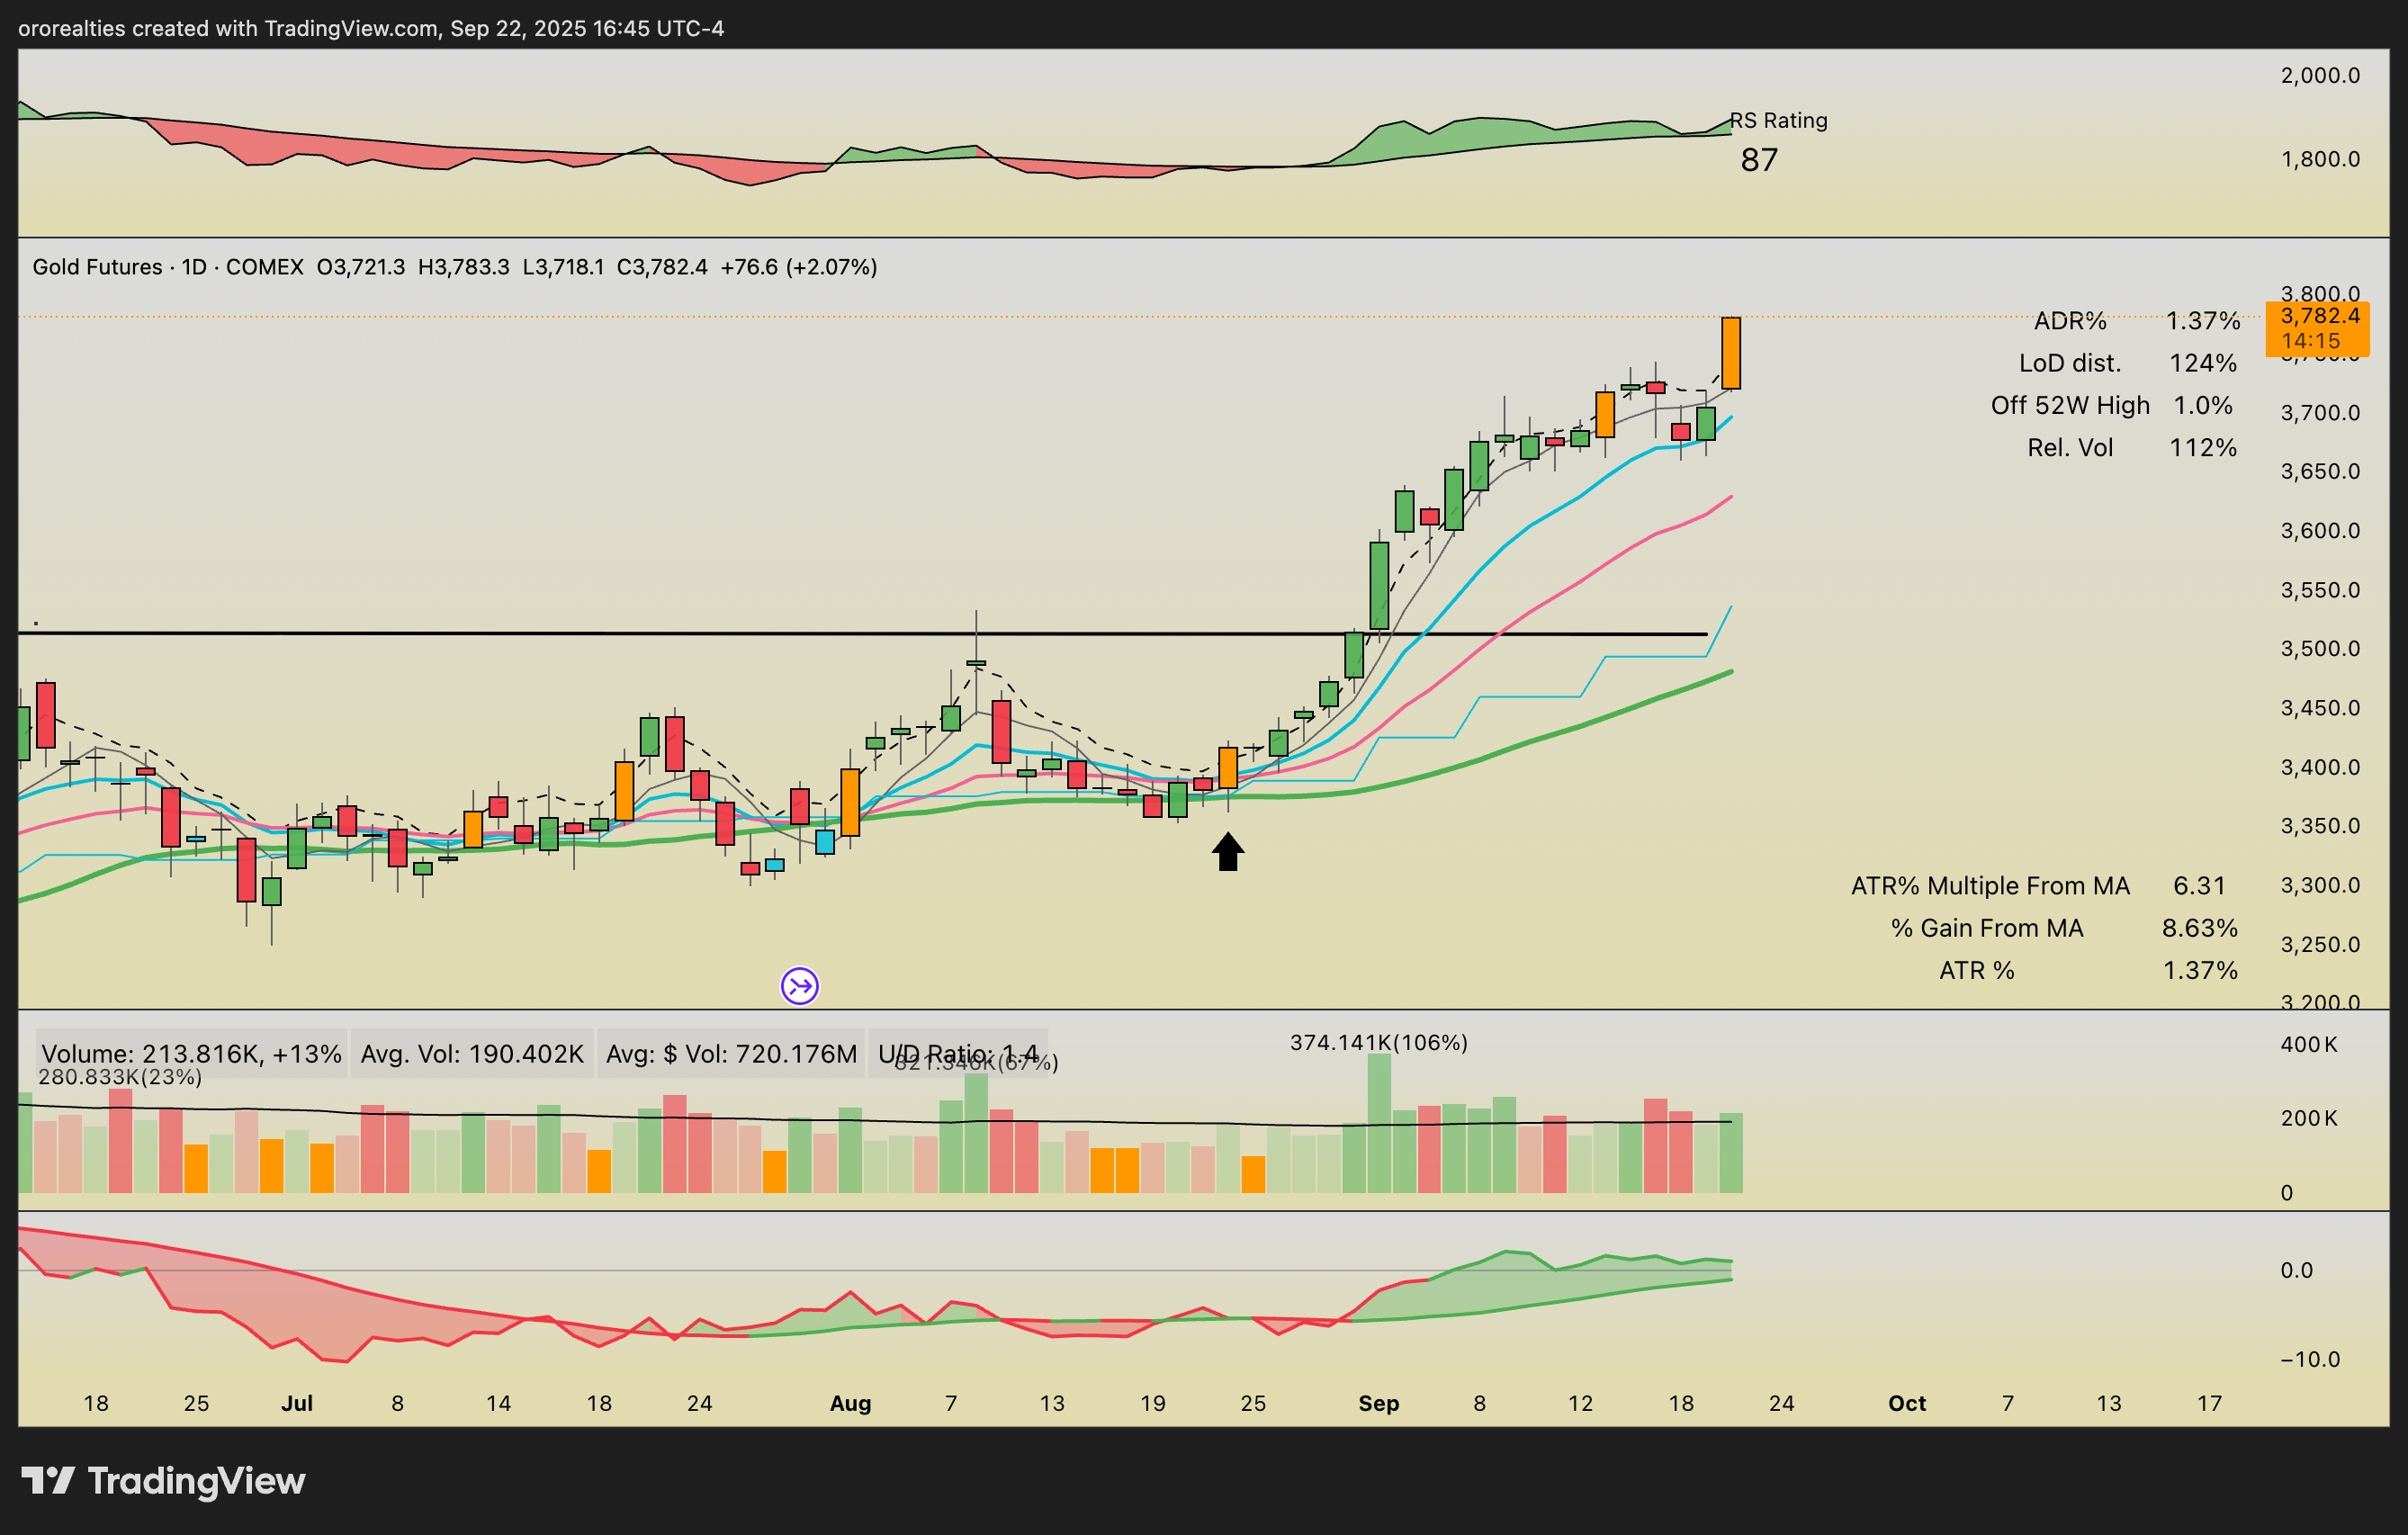Screen dimensions: 2408x1535
Task: Click the Sep label on the time axis
Action: (x=1378, y=1403)
